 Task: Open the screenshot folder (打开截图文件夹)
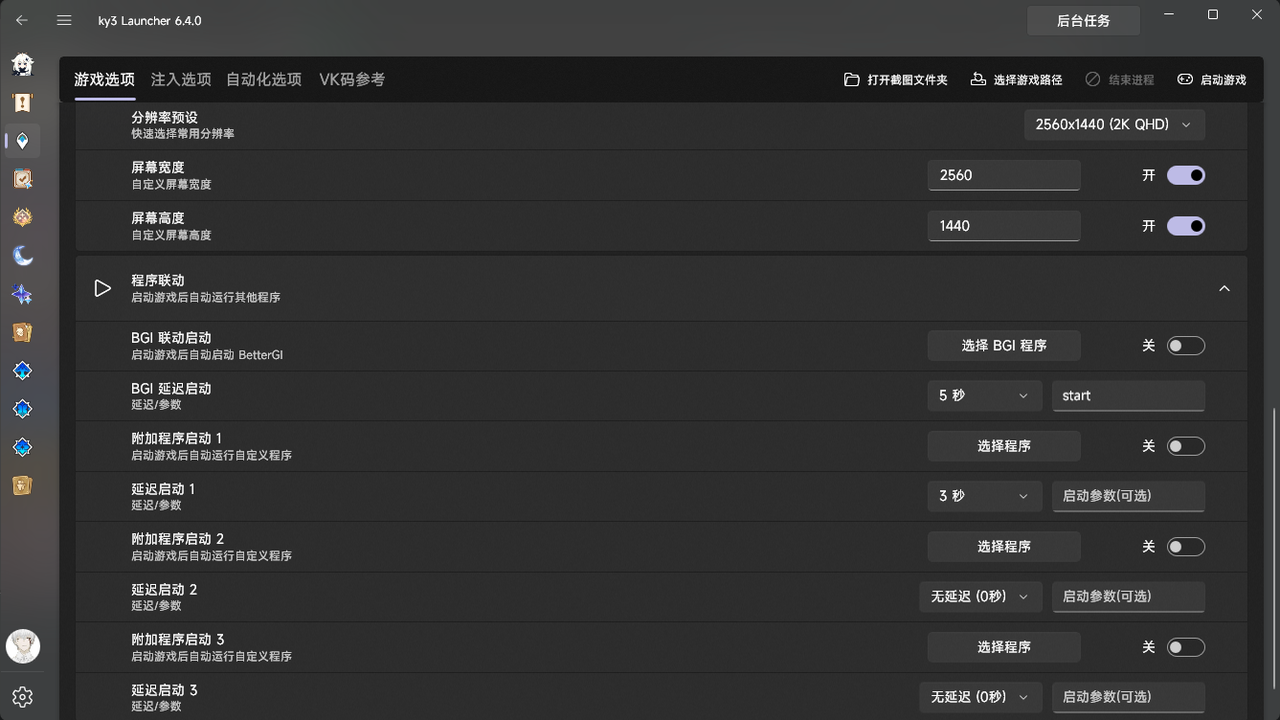click(896, 80)
